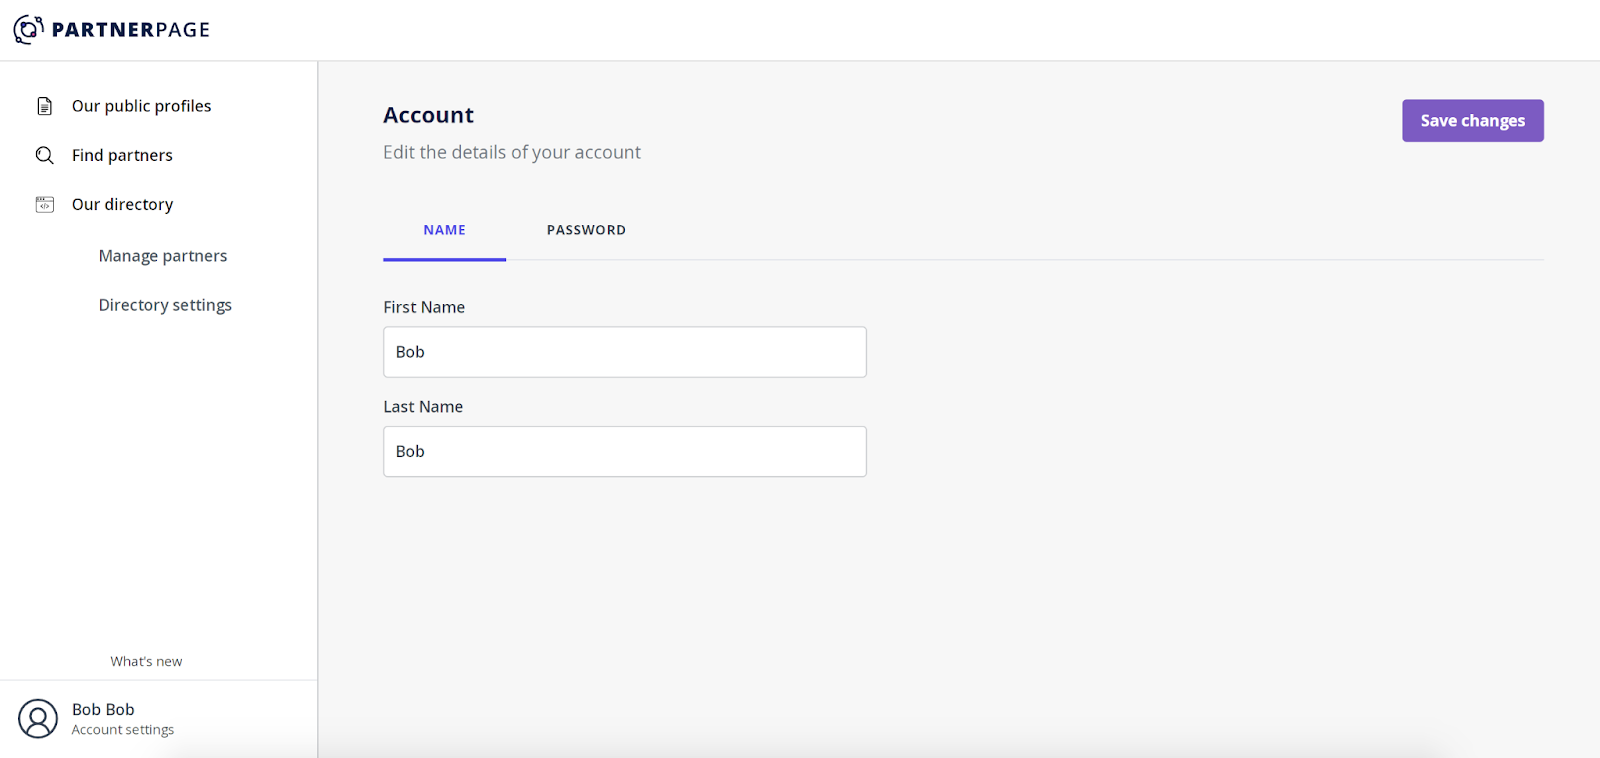Open the What's new link
Image resolution: width=1600 pixels, height=758 pixels.
click(146, 661)
